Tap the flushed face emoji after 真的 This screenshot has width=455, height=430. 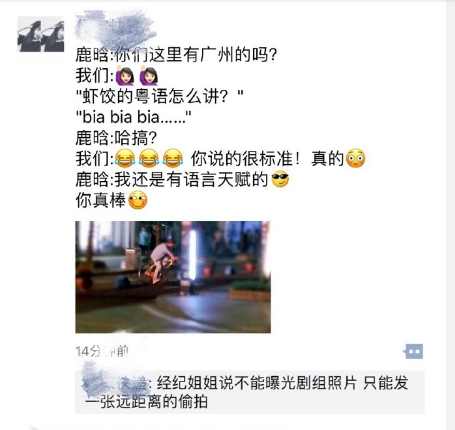(356, 158)
